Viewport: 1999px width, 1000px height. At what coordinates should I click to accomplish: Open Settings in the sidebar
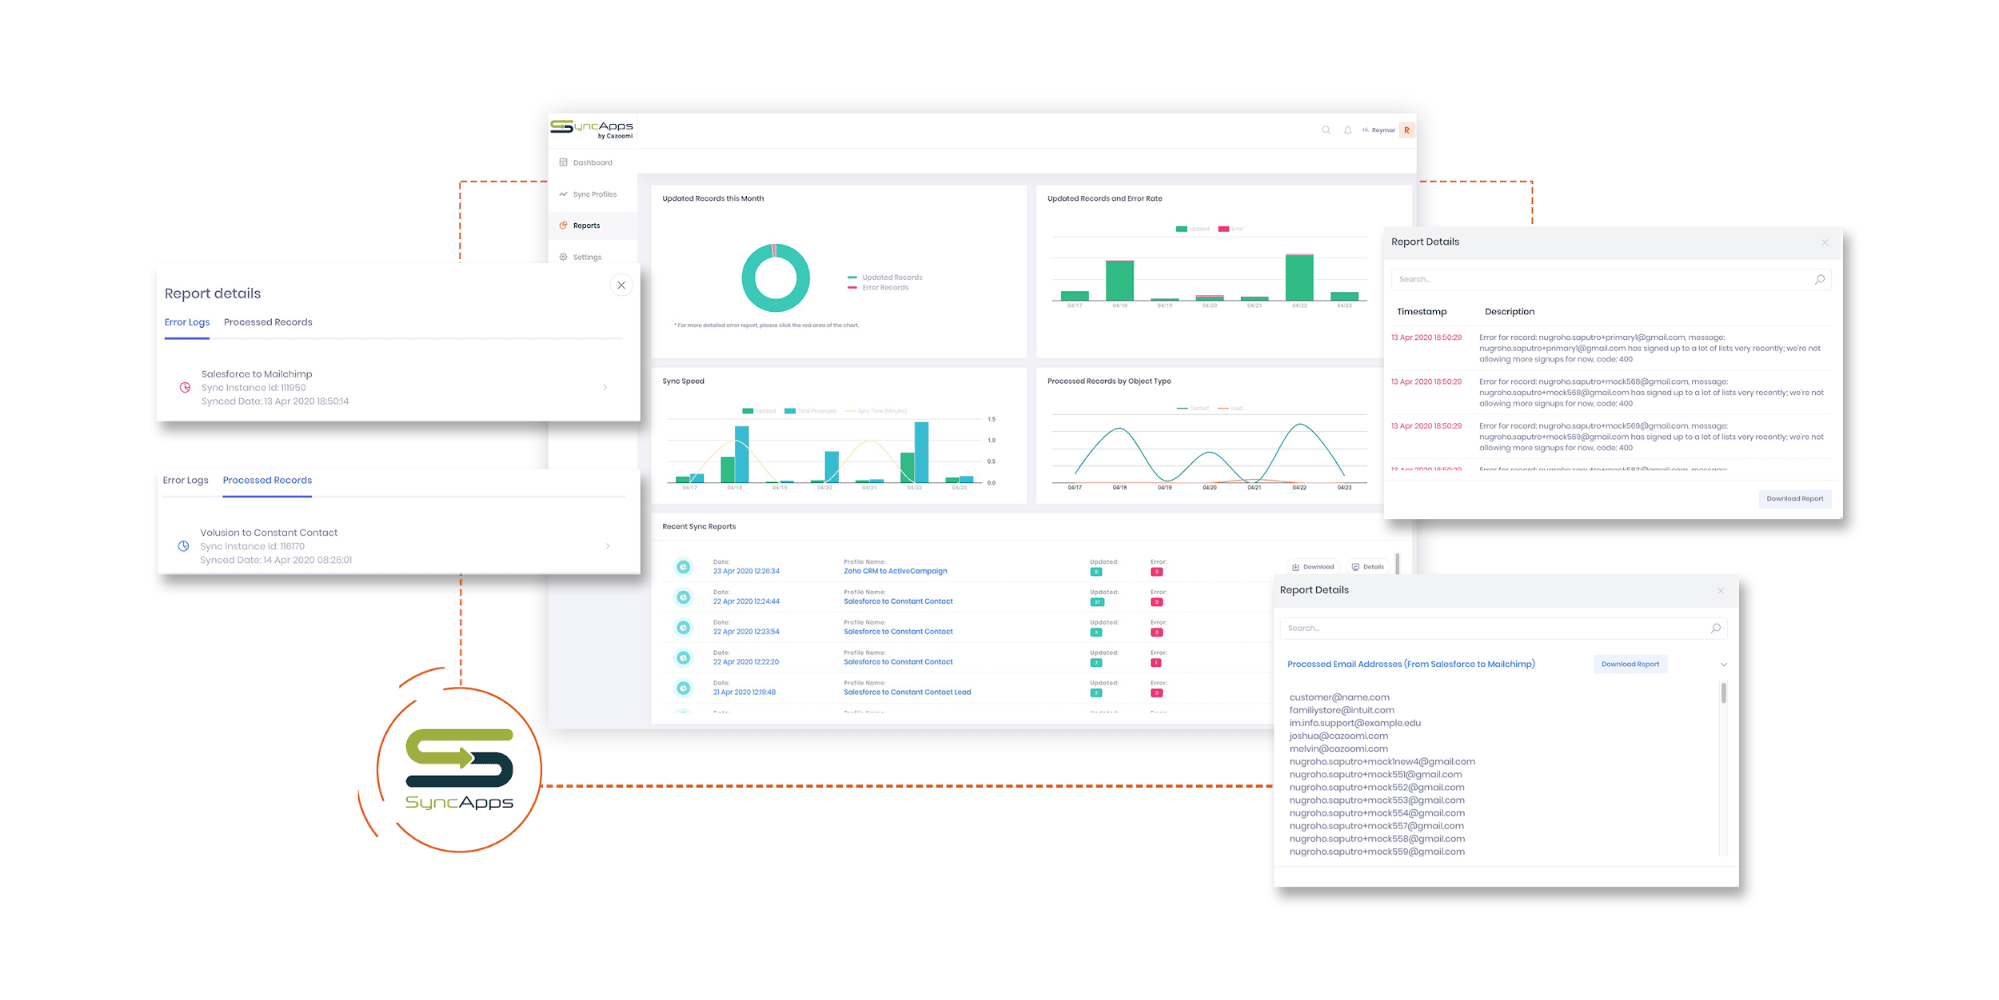tap(587, 257)
